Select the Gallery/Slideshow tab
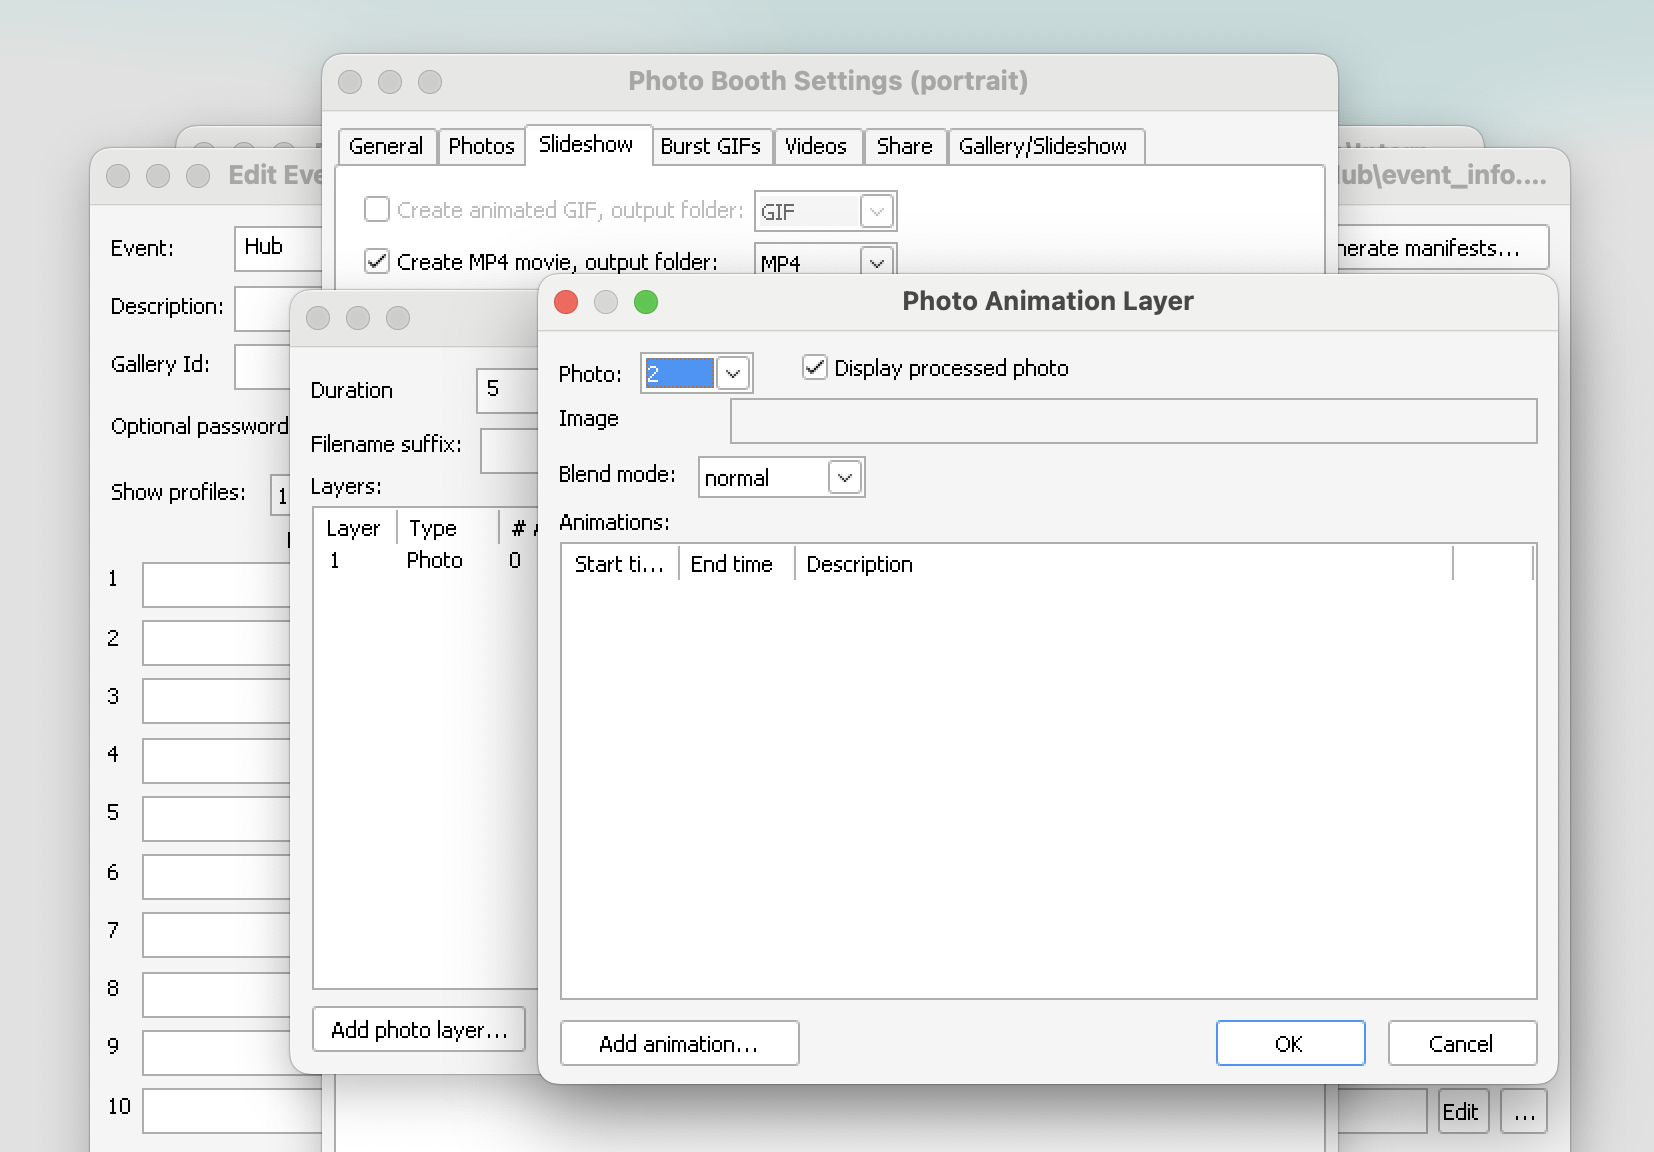This screenshot has height=1152, width=1654. [1042, 146]
